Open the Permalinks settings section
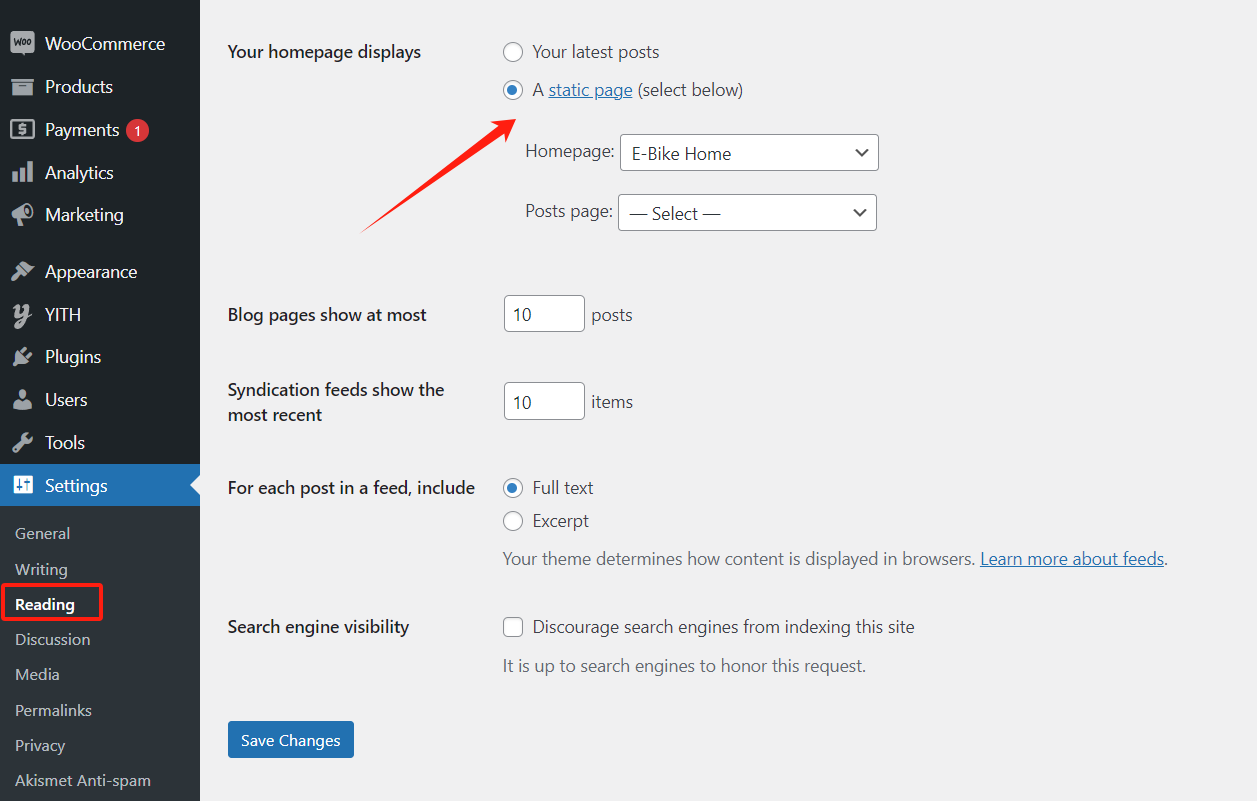Screen dimensions: 1257x801 pos(52,710)
